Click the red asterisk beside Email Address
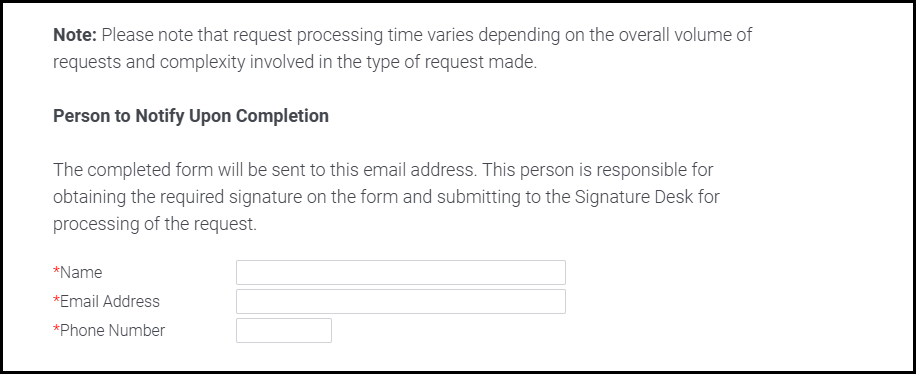Viewport: 916px width, 374px height. pyautogui.click(x=57, y=300)
